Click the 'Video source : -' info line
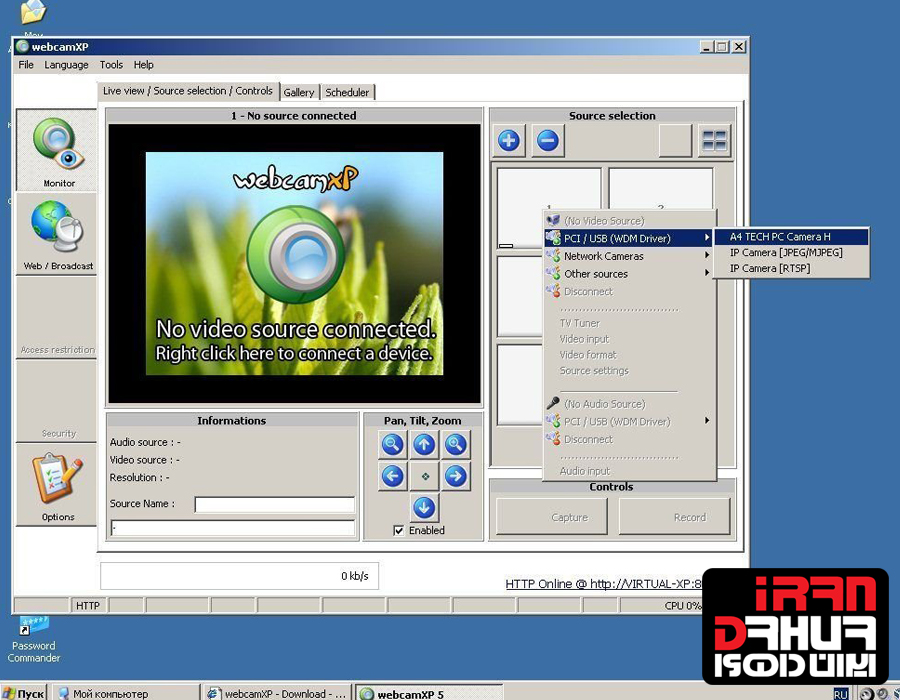Image resolution: width=900 pixels, height=700 pixels. click(x=145, y=460)
